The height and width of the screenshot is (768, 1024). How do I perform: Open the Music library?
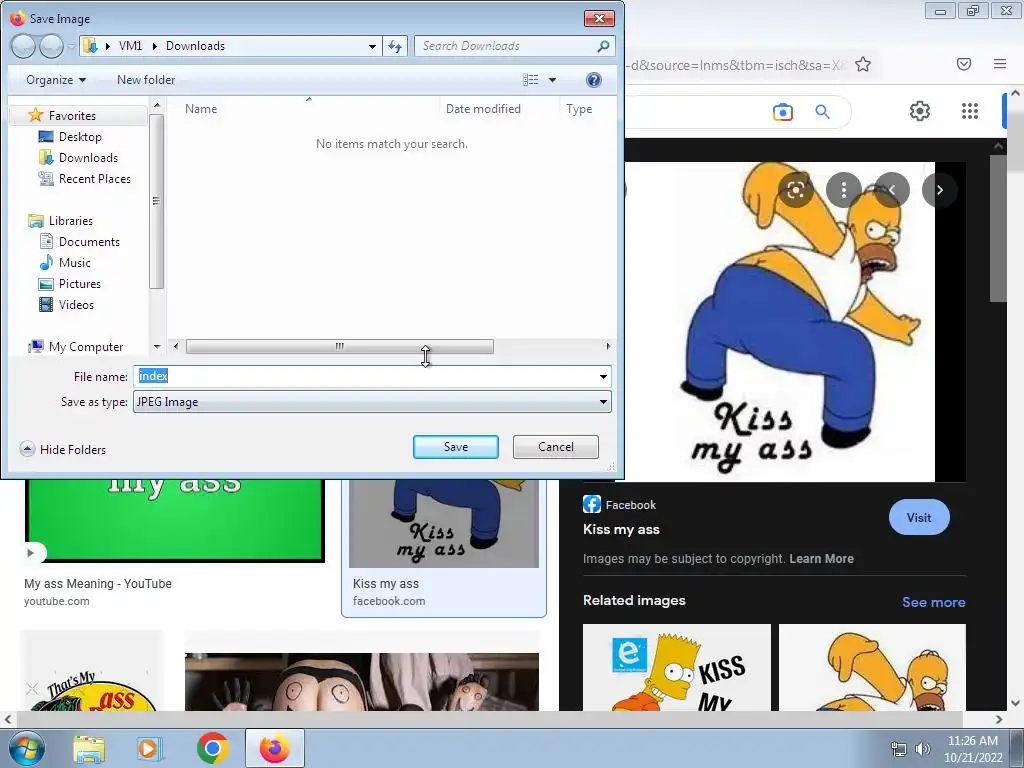(x=74, y=263)
